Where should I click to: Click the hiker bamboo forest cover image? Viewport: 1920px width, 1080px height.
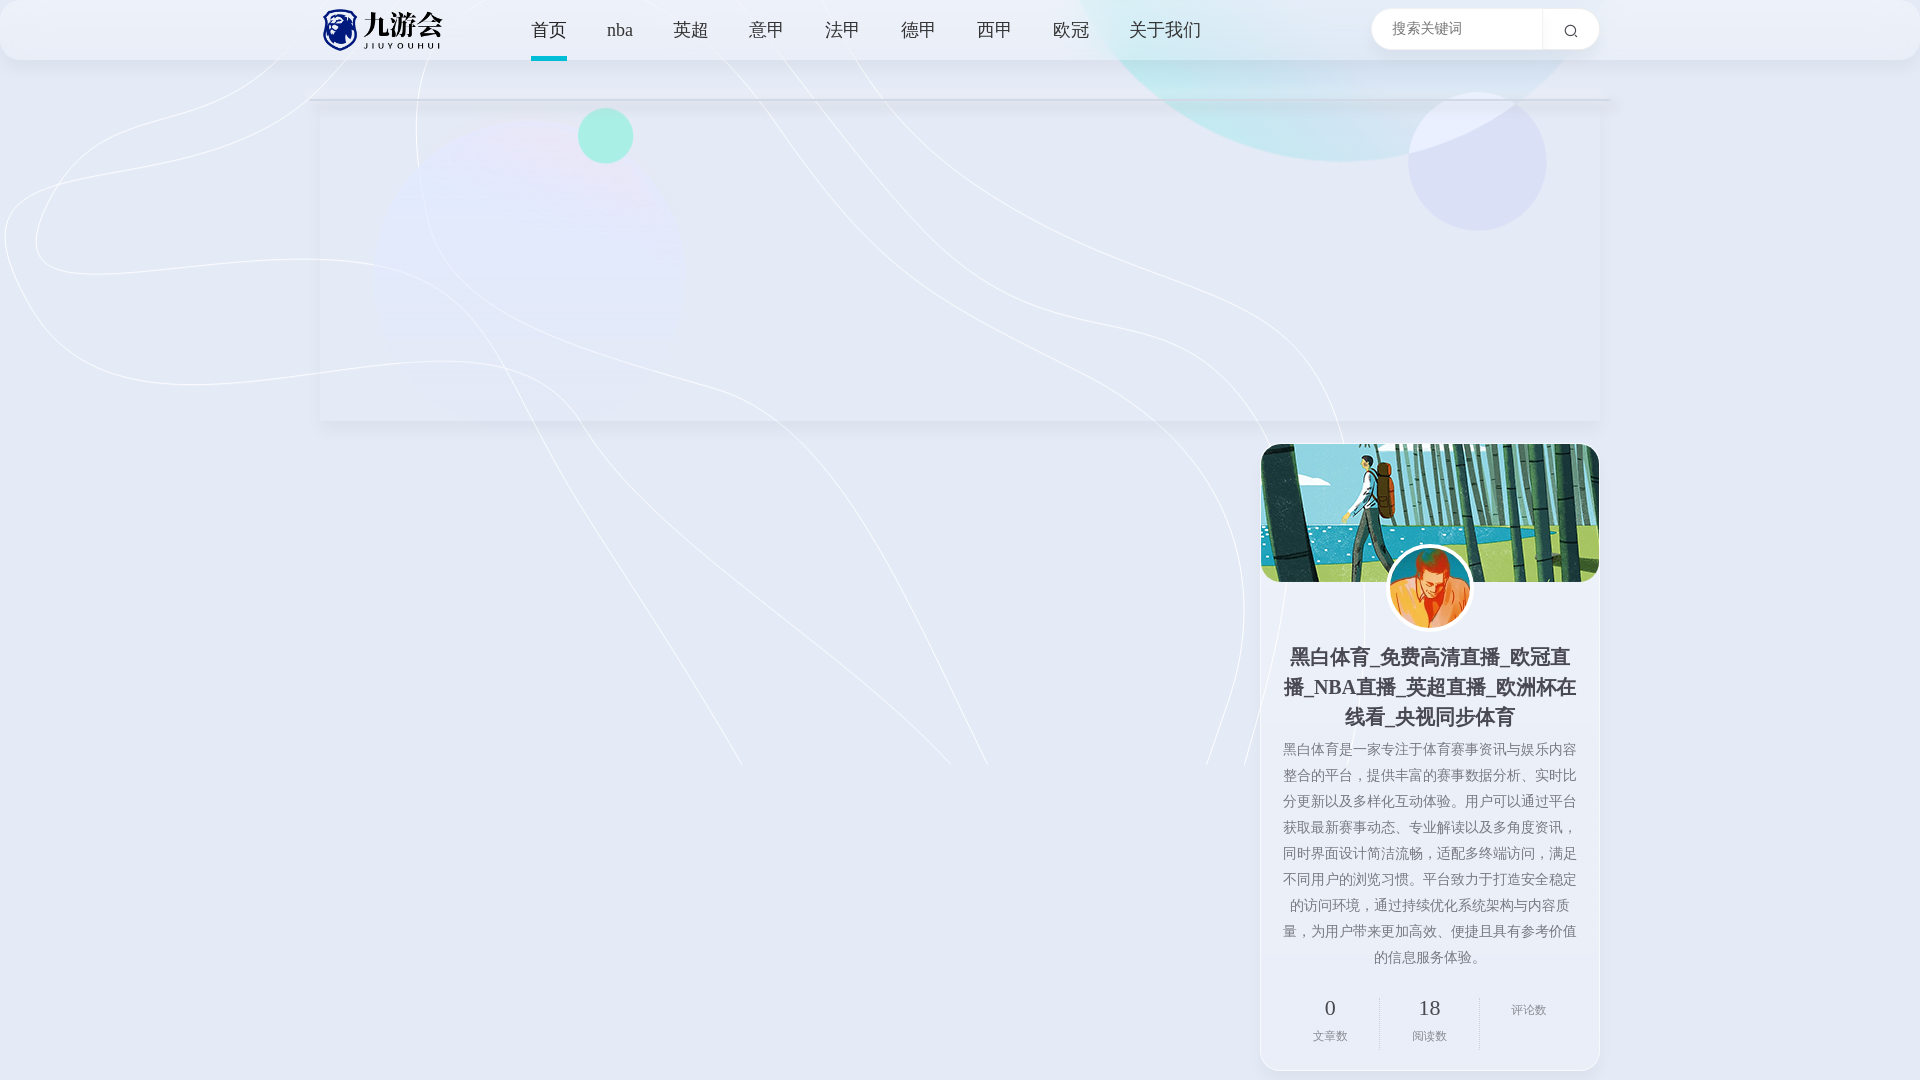(1430, 513)
